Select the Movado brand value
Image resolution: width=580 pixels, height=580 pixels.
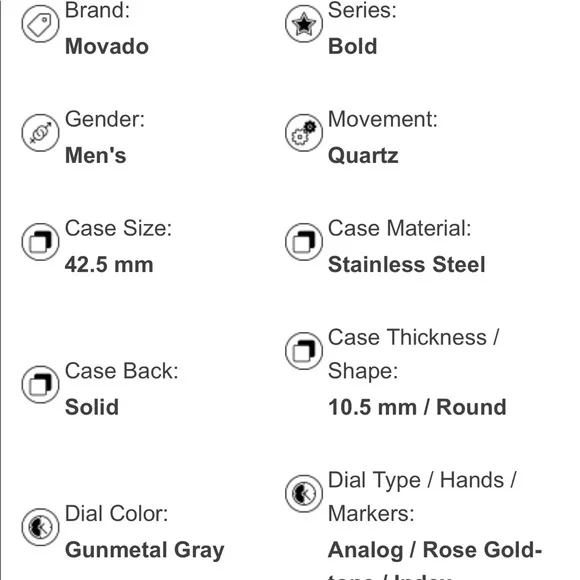click(107, 47)
